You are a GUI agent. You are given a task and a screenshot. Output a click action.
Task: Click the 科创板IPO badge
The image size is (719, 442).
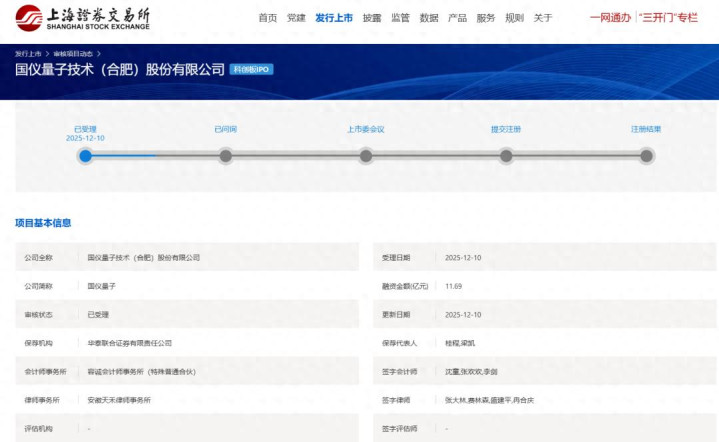[x=251, y=69]
